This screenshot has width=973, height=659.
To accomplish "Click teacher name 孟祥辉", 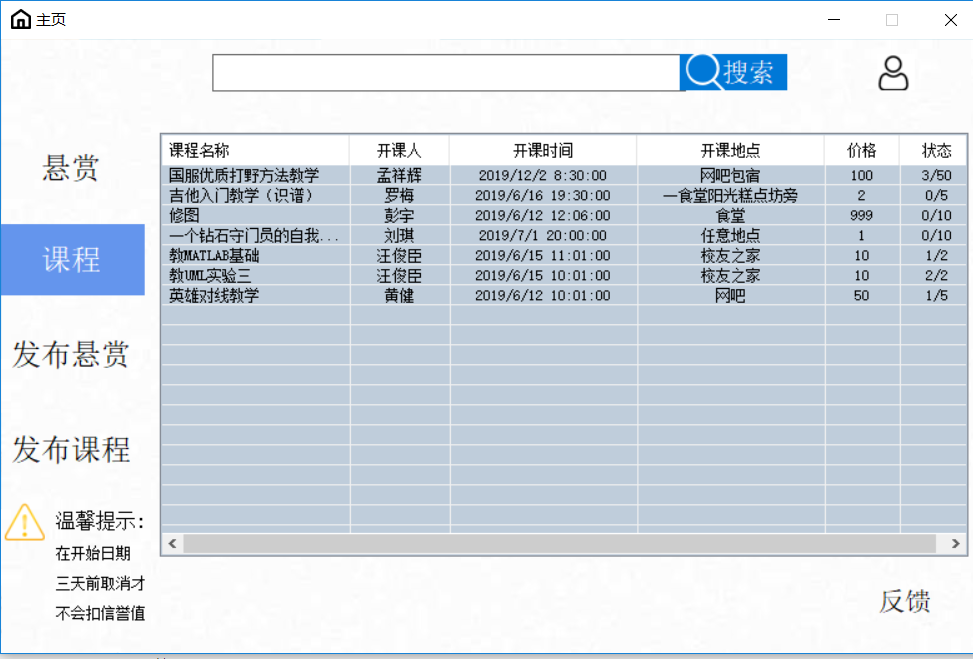I will 399,176.
